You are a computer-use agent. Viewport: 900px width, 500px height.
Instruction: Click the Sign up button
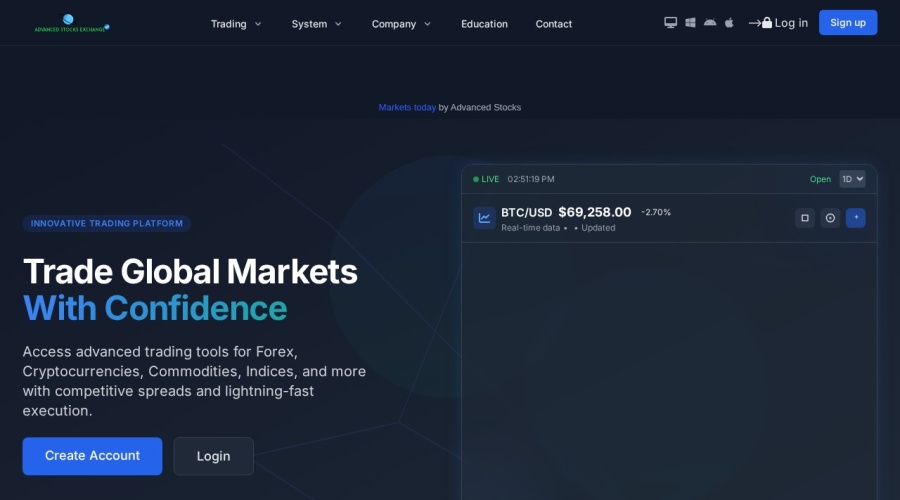click(x=848, y=23)
